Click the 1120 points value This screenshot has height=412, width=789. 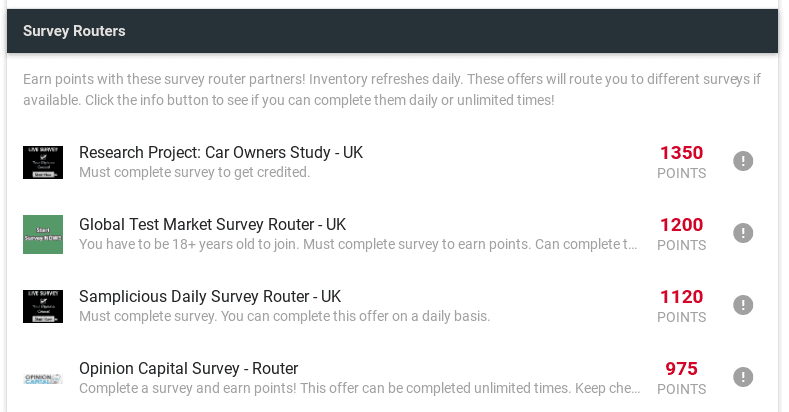coord(681,297)
